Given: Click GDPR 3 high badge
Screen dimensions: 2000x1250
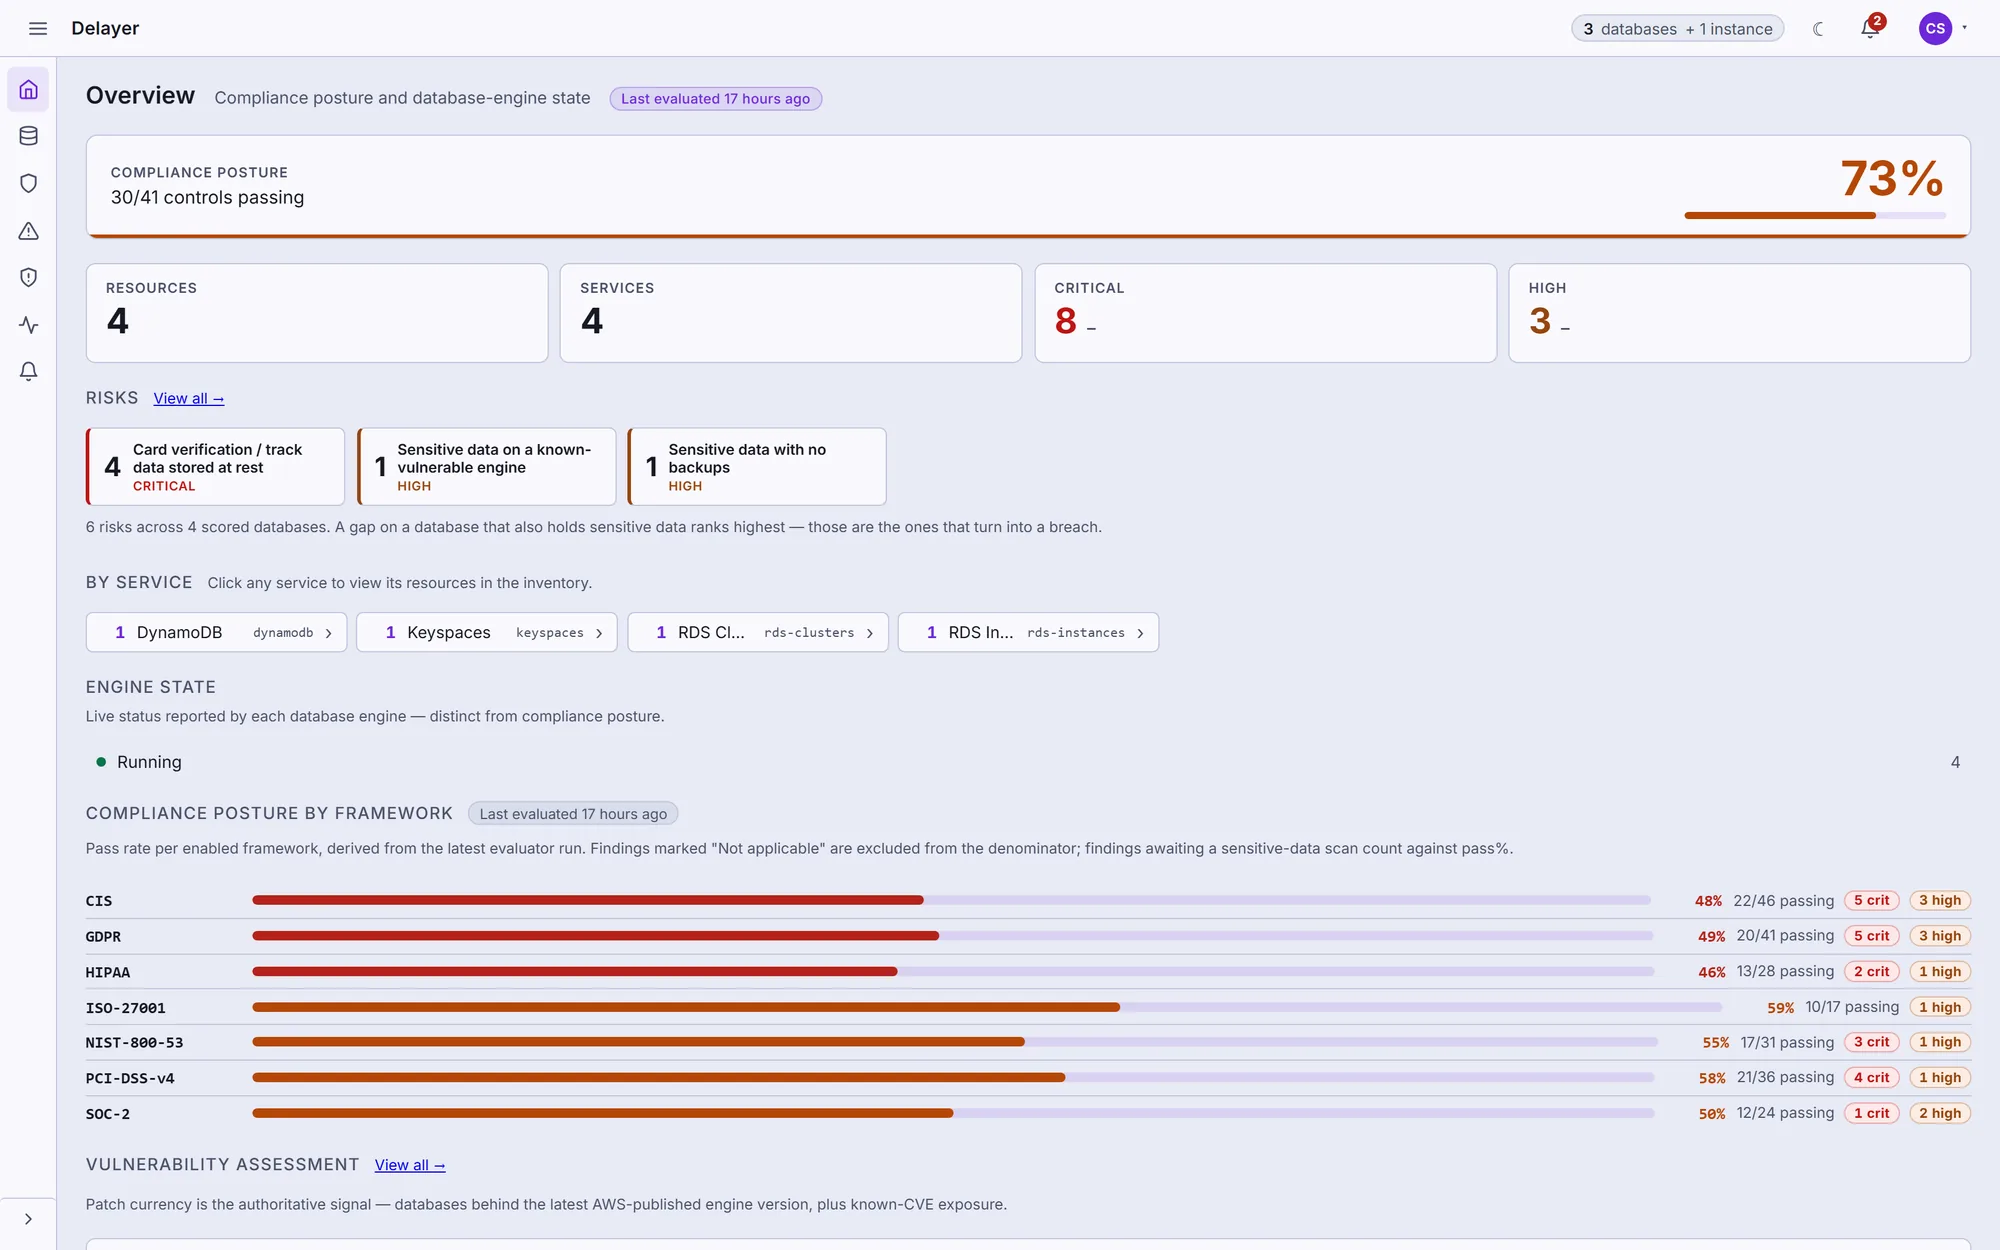Looking at the screenshot, I should [x=1940, y=936].
